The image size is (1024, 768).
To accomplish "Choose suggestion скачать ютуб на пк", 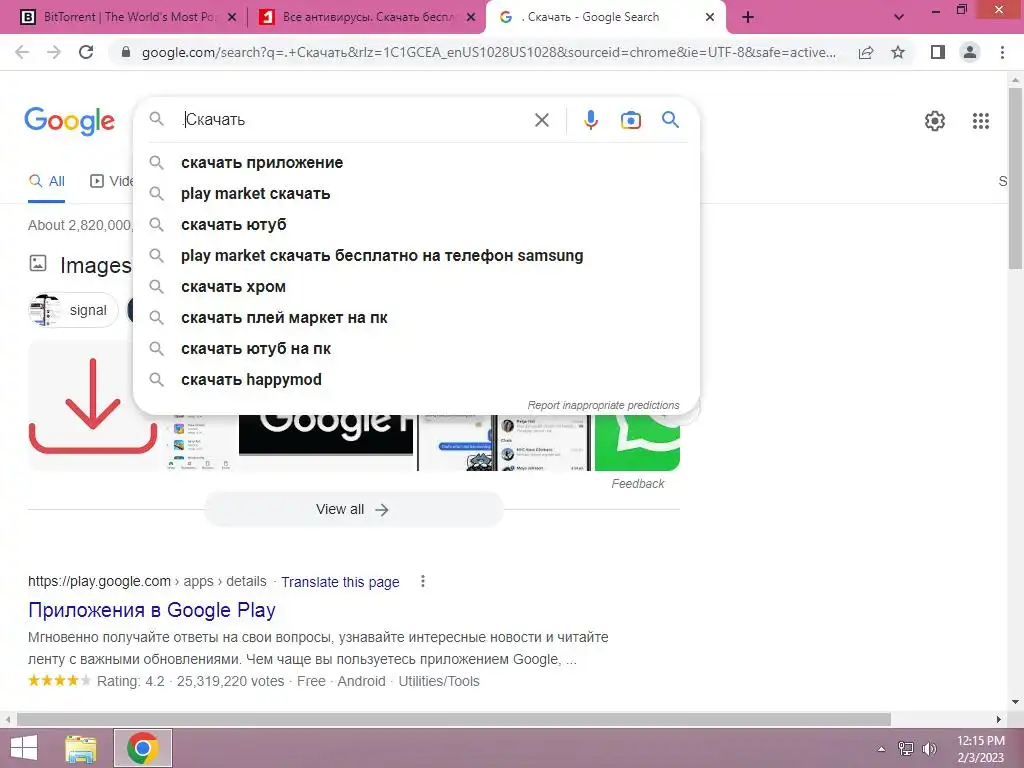I will coord(416,349).
